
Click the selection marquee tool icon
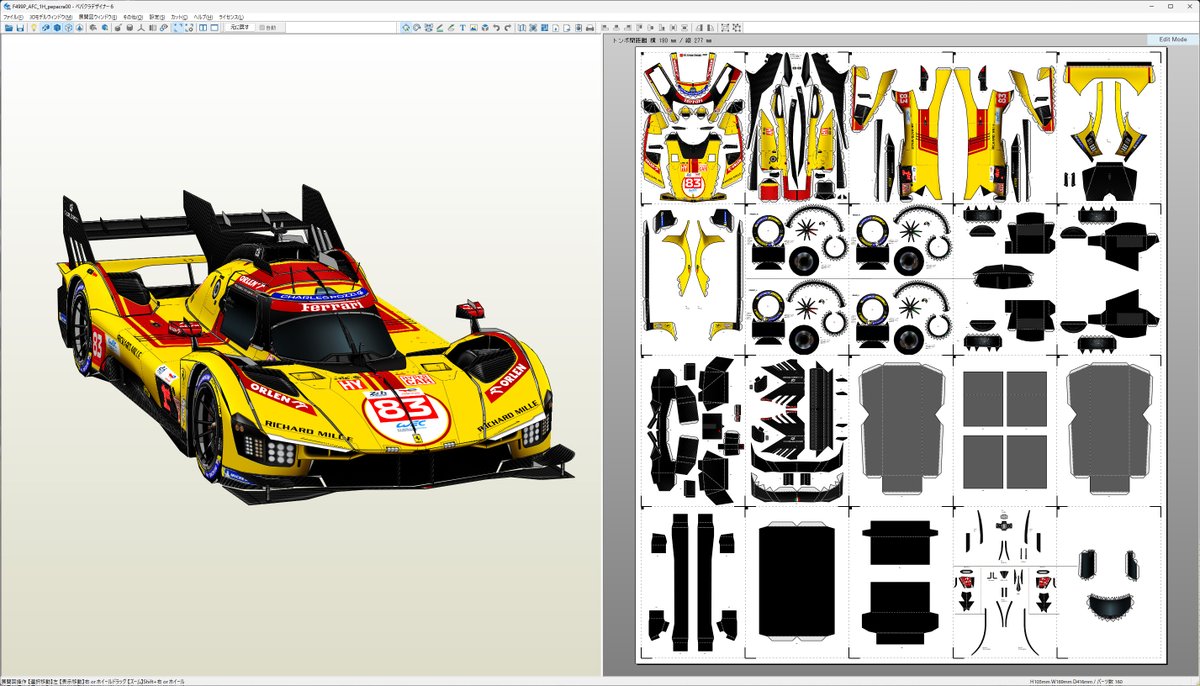point(178,28)
